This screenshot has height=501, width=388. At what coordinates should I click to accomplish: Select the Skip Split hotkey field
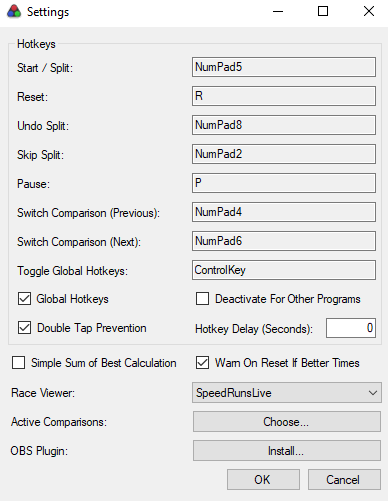click(x=284, y=154)
